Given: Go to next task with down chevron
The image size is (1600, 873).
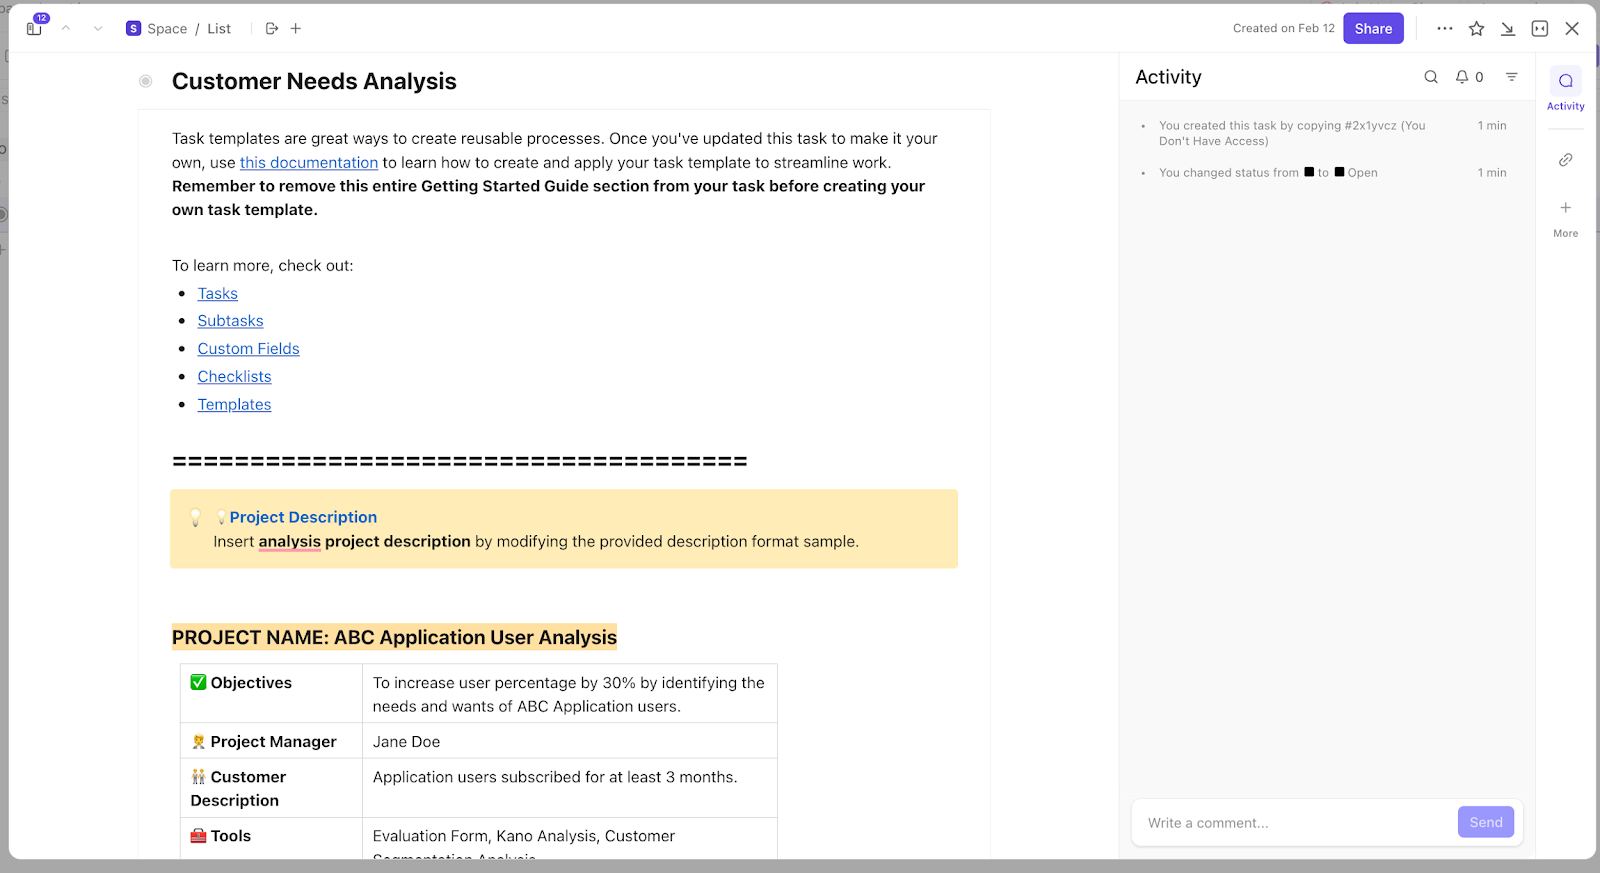Looking at the screenshot, I should tap(98, 29).
